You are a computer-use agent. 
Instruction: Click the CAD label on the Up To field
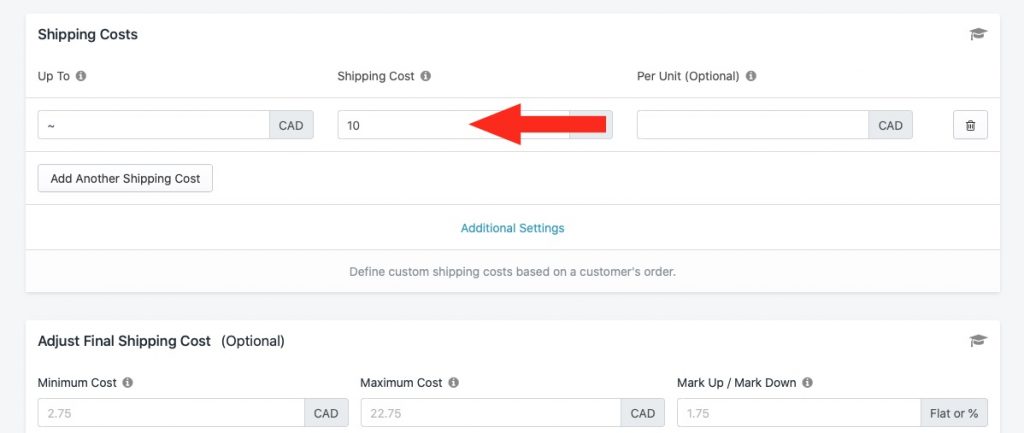pyautogui.click(x=291, y=125)
